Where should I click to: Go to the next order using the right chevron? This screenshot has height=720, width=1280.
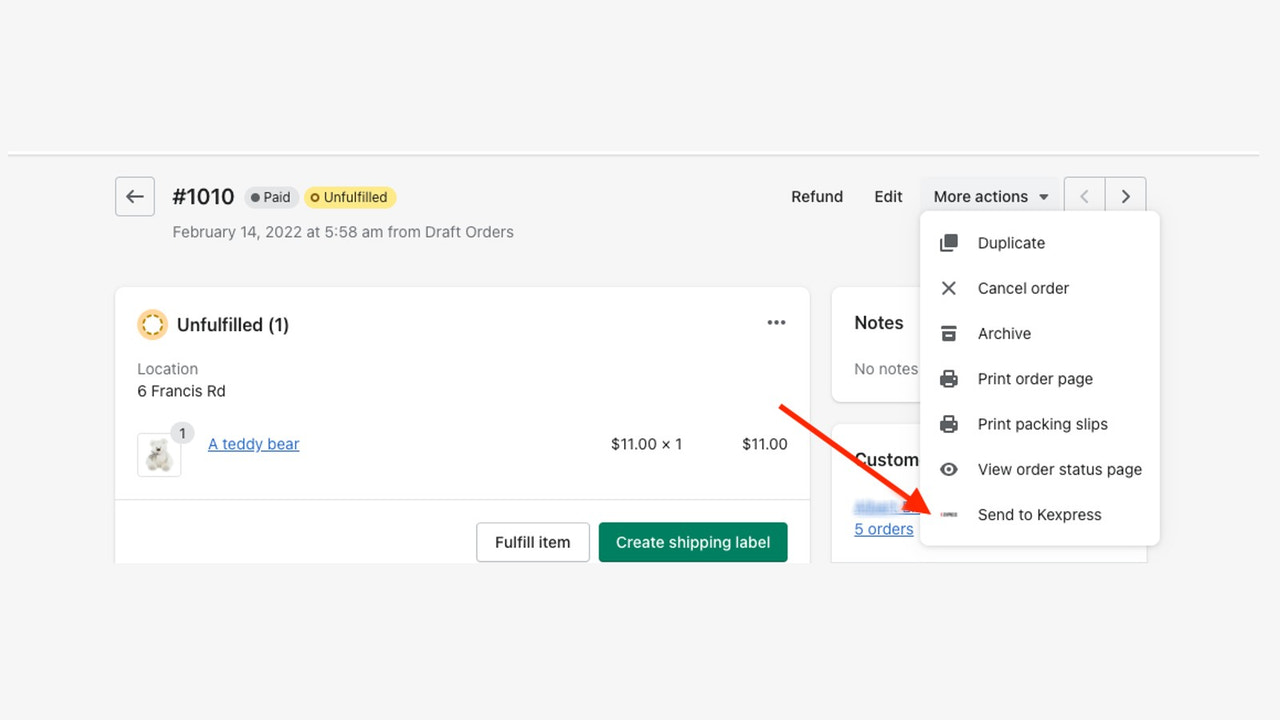(1125, 195)
